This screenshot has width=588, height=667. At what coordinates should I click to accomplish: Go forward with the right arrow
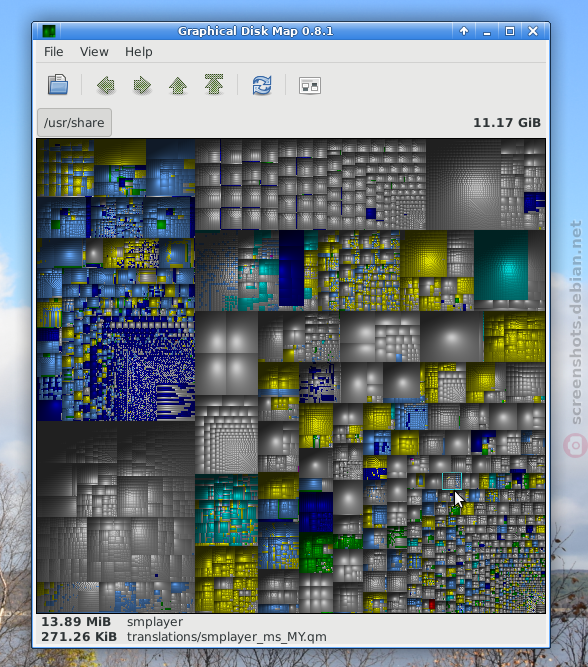[x=142, y=85]
